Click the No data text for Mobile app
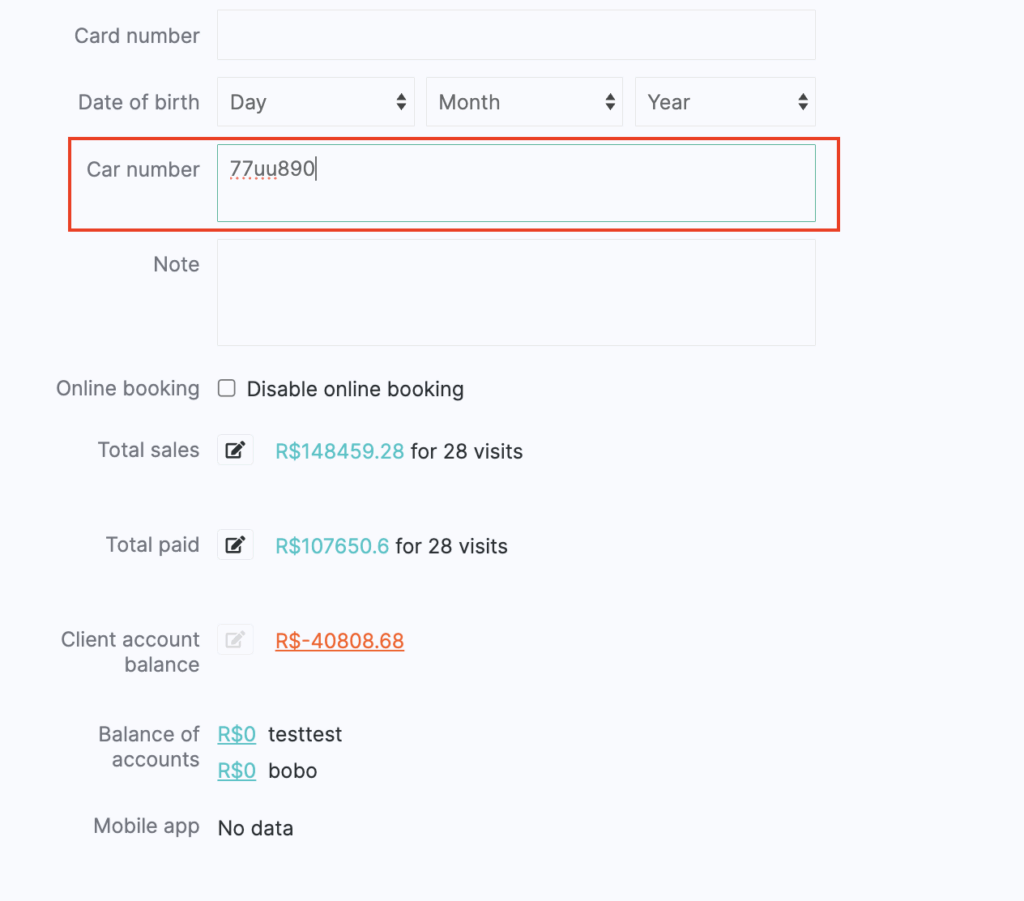 pyautogui.click(x=255, y=828)
